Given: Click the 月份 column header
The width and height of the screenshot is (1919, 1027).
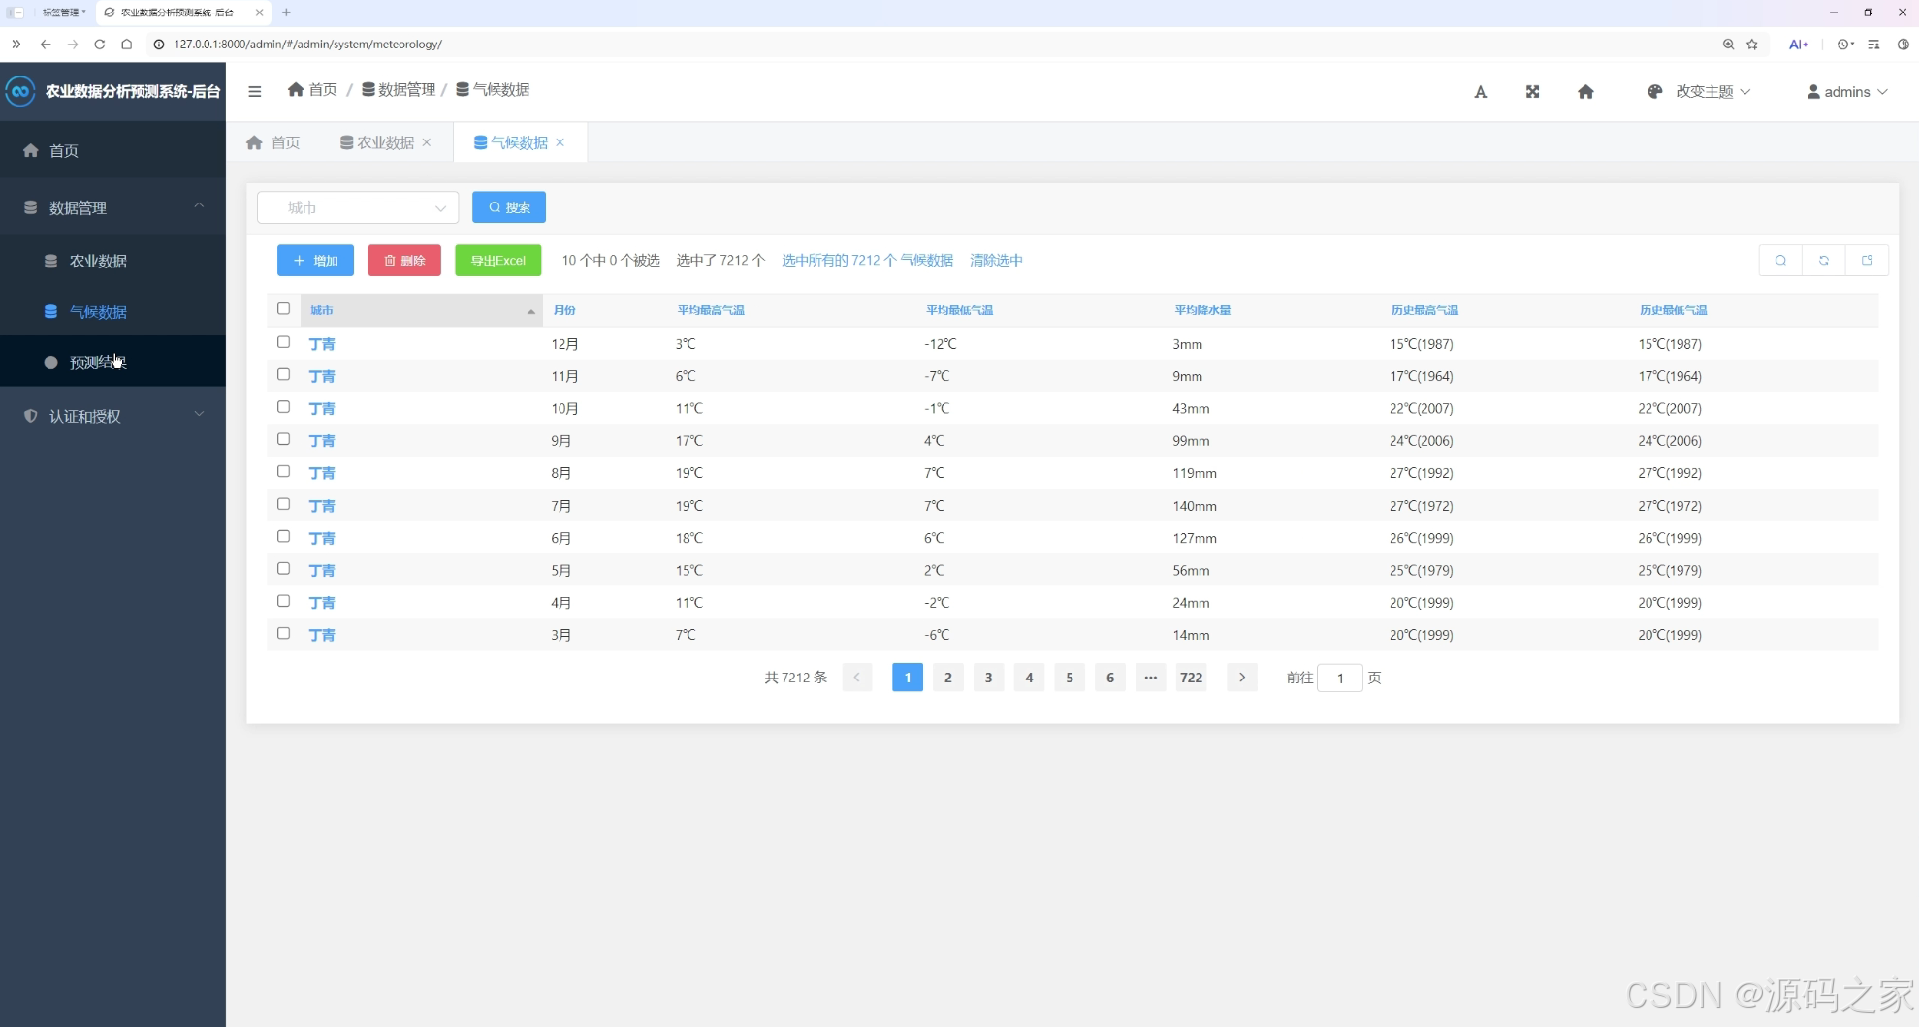Looking at the screenshot, I should [565, 310].
